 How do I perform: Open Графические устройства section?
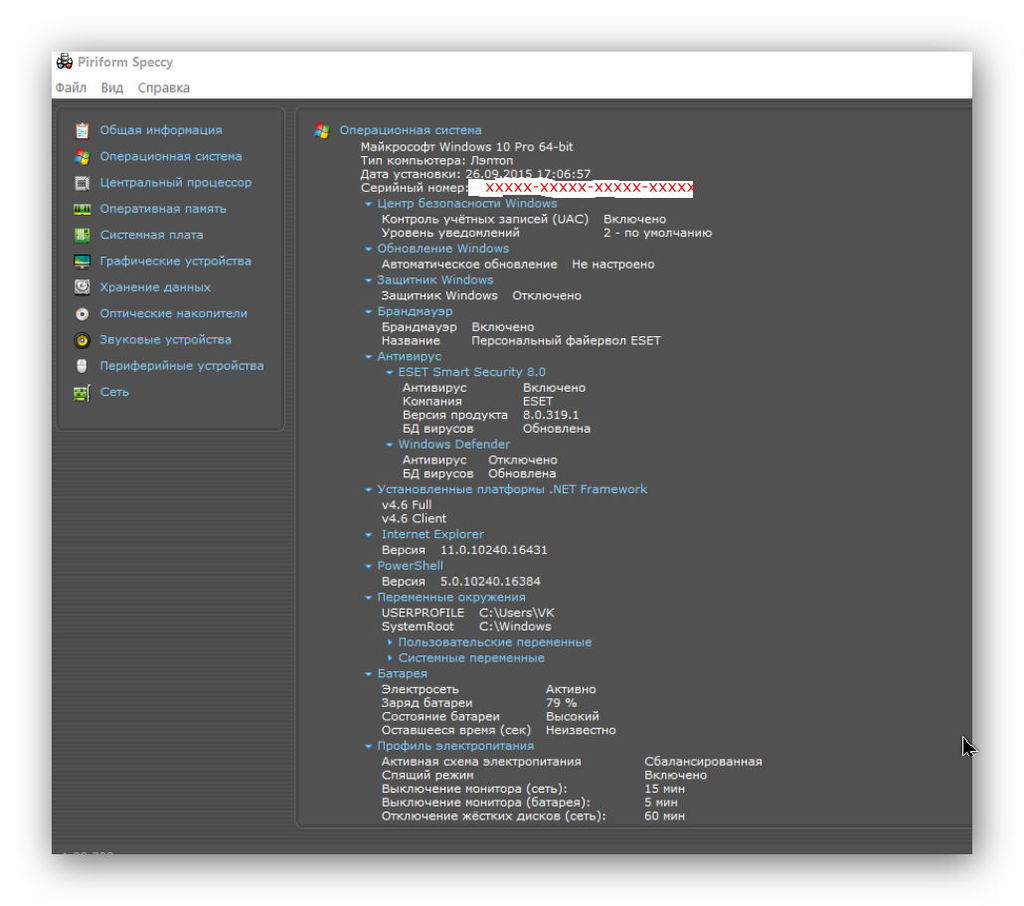tap(175, 261)
